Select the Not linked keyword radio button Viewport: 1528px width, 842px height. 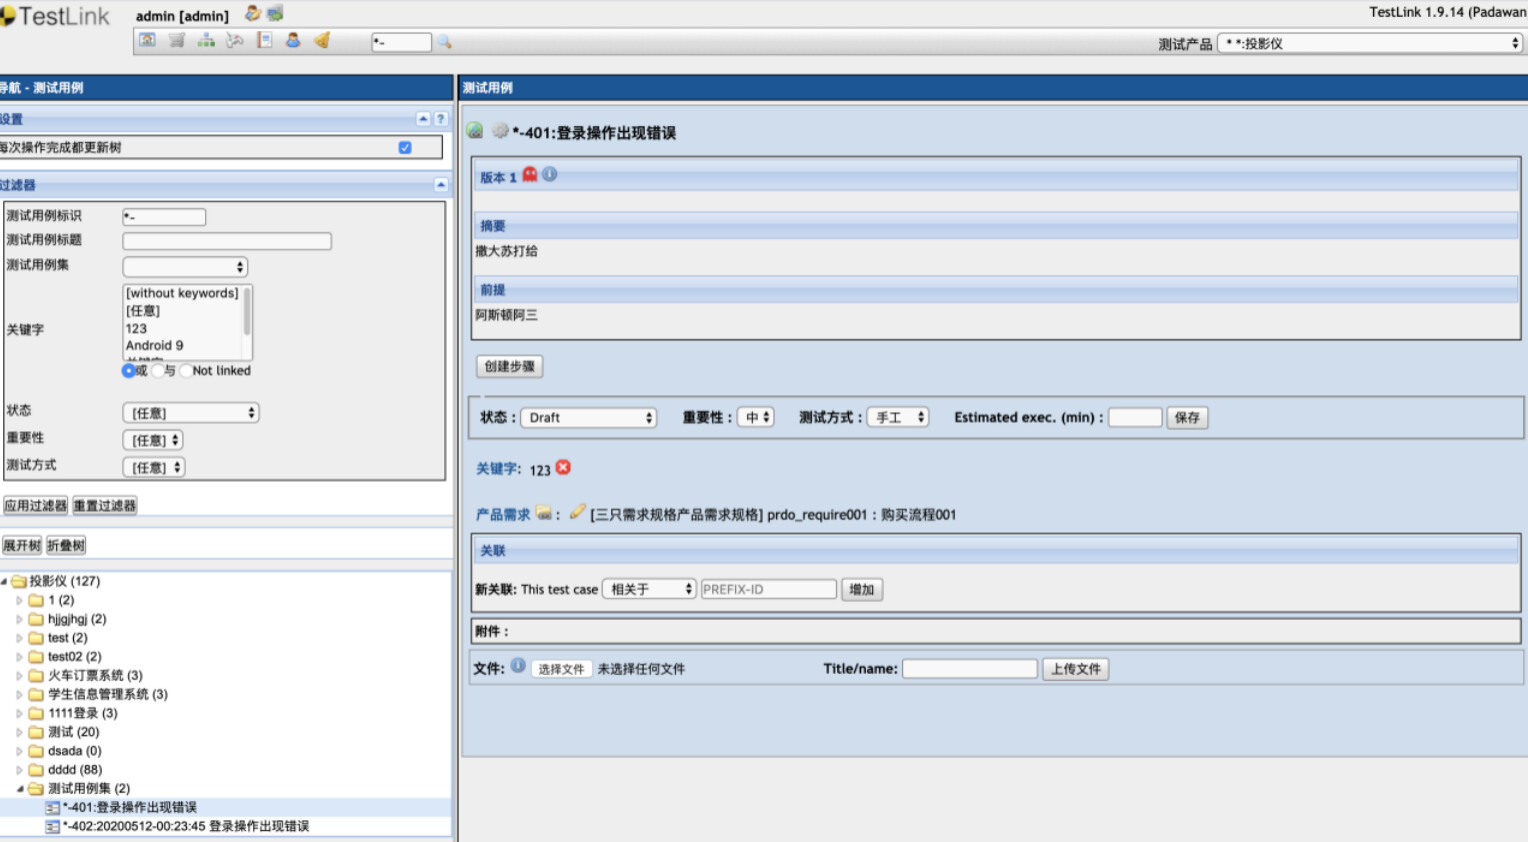pyautogui.click(x=186, y=371)
